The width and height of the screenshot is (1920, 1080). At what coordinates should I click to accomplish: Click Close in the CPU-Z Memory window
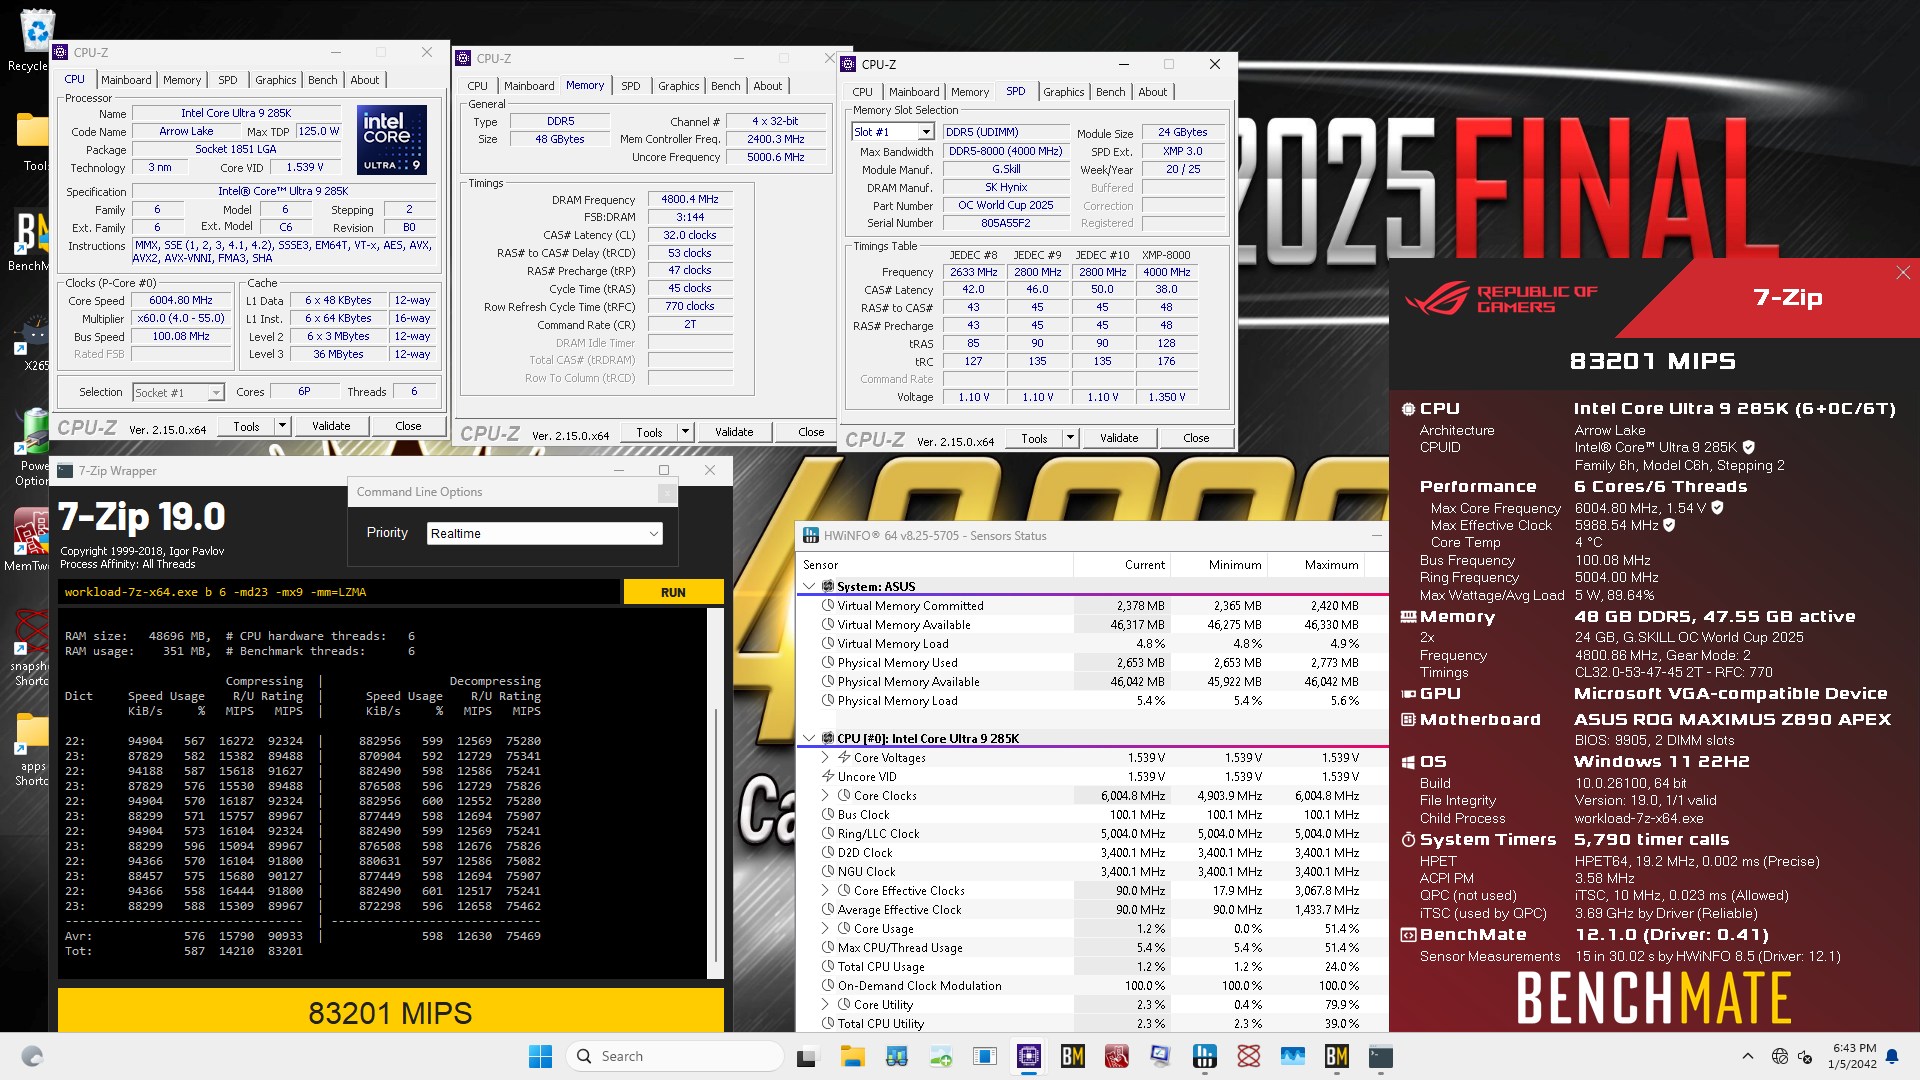pyautogui.click(x=811, y=432)
